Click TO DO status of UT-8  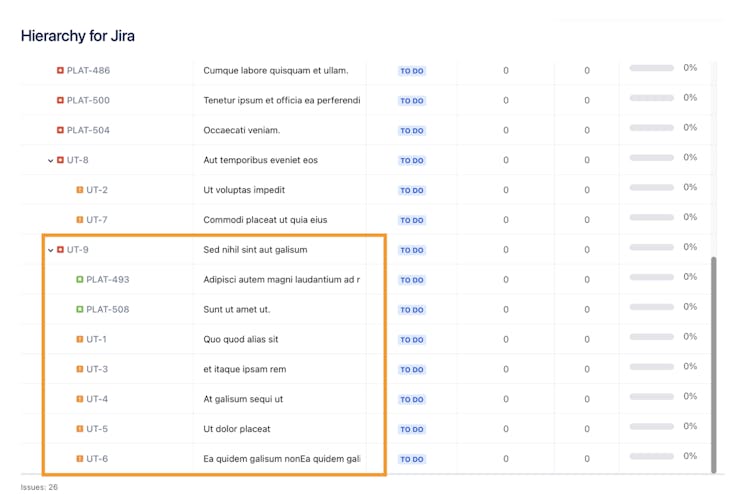[x=412, y=161]
